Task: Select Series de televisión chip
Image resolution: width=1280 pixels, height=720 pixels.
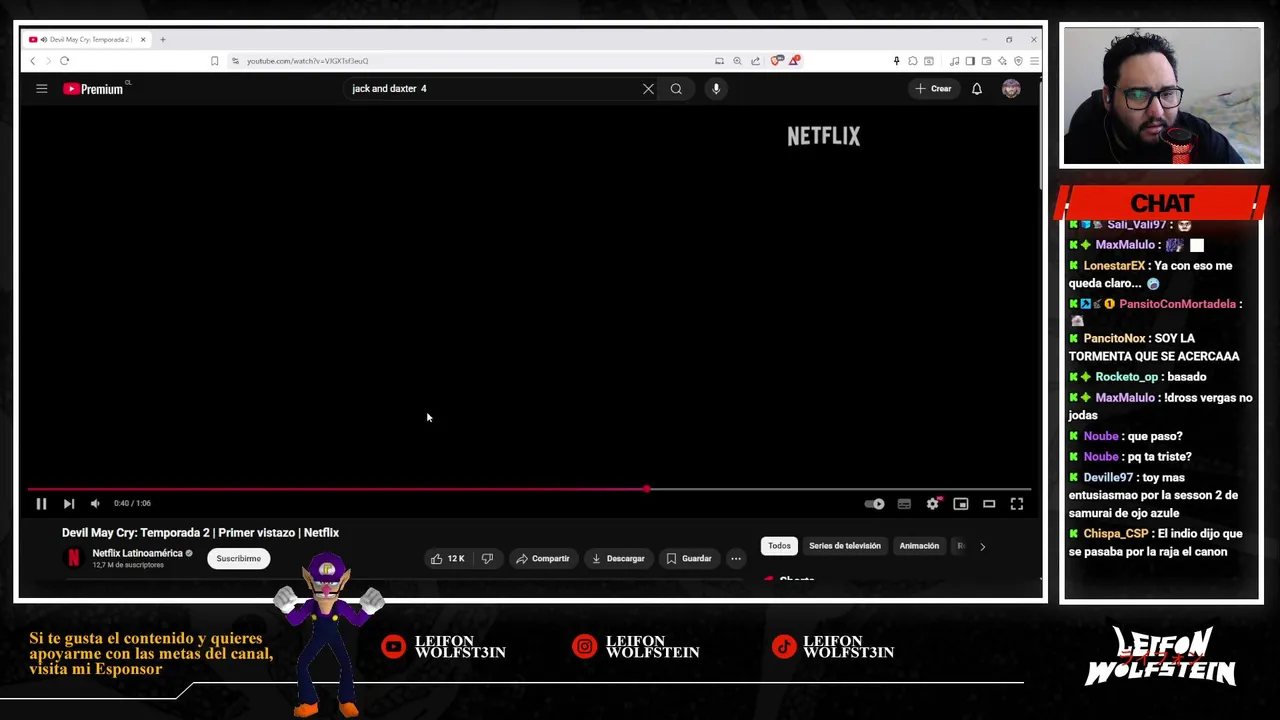Action: tap(845, 546)
